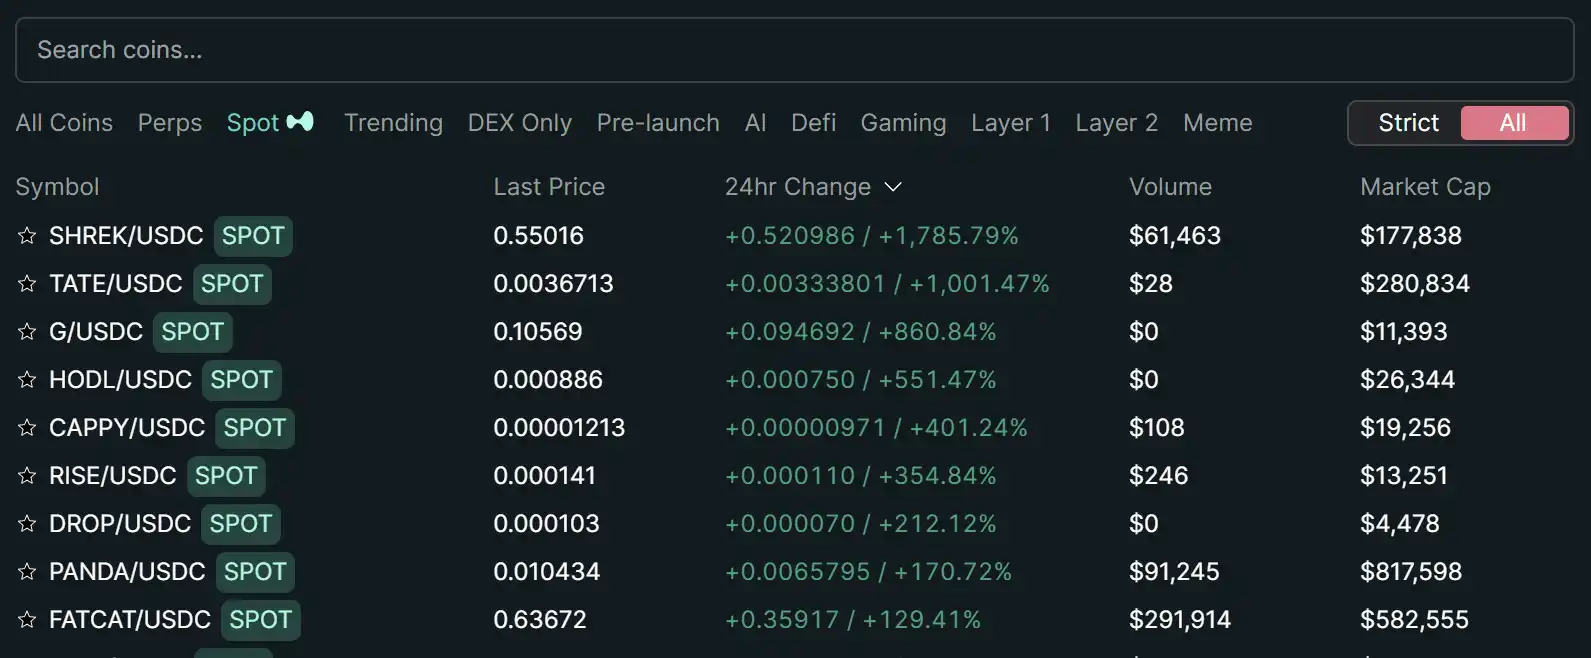
Task: Open the PANDA/USDC trading pair
Action: [127, 572]
